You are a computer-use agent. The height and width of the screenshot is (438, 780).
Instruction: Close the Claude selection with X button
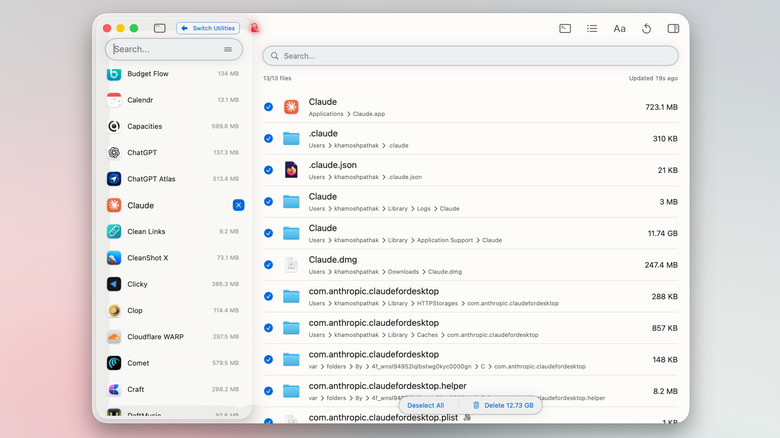point(238,205)
